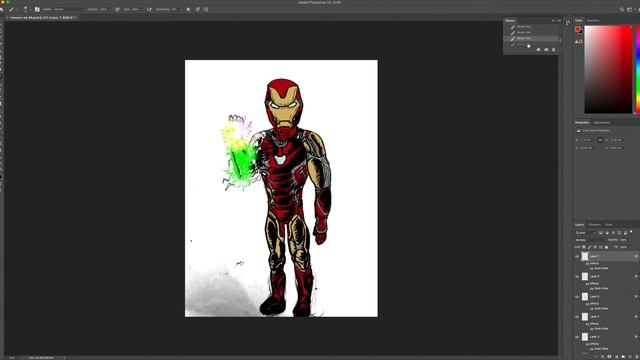
Task: Filter for adjustment layers icon
Action: 607,233
